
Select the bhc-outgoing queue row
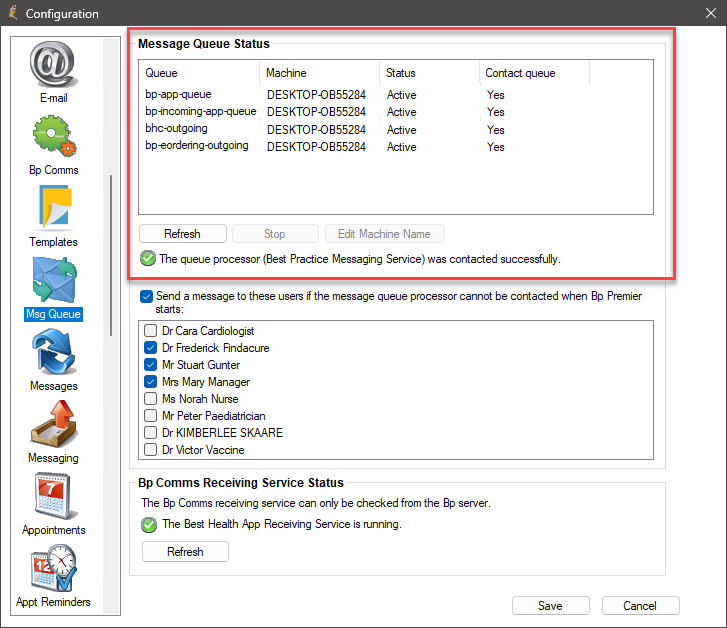click(x=396, y=129)
